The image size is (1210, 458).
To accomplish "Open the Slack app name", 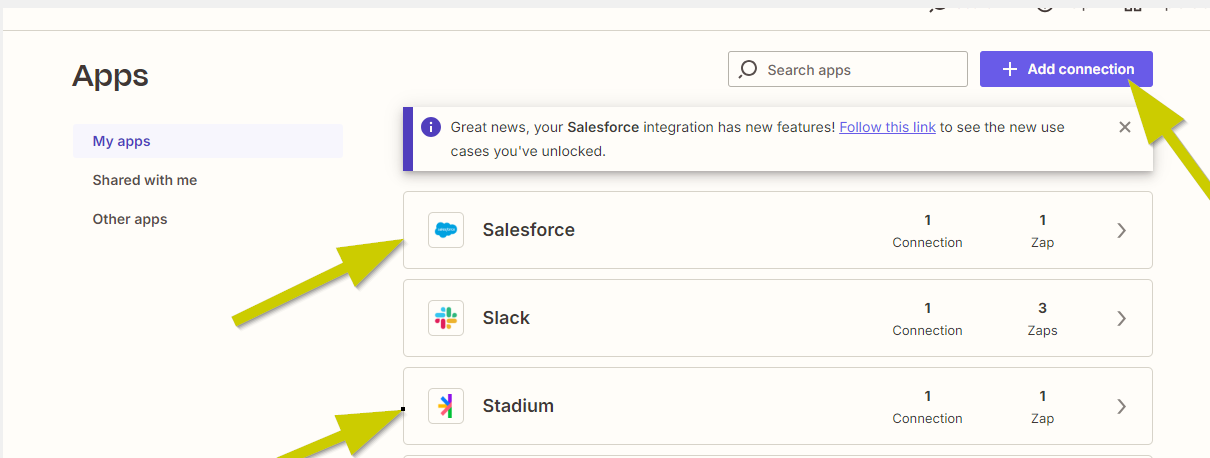I will pyautogui.click(x=506, y=318).
